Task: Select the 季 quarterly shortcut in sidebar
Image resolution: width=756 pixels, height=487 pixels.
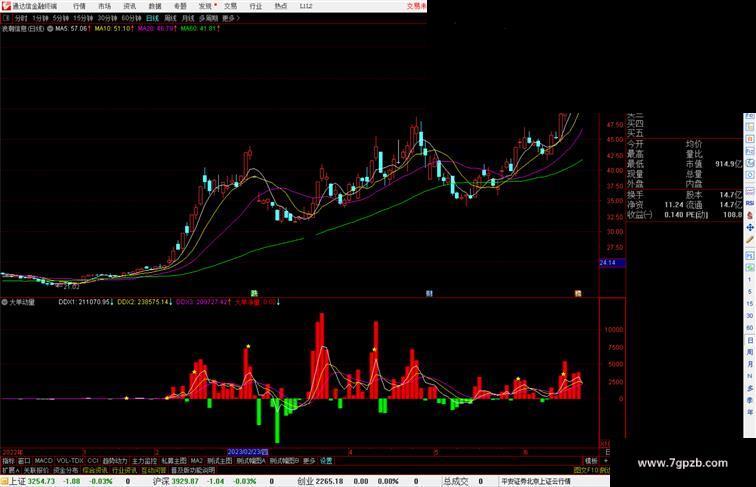Action: coord(750,400)
